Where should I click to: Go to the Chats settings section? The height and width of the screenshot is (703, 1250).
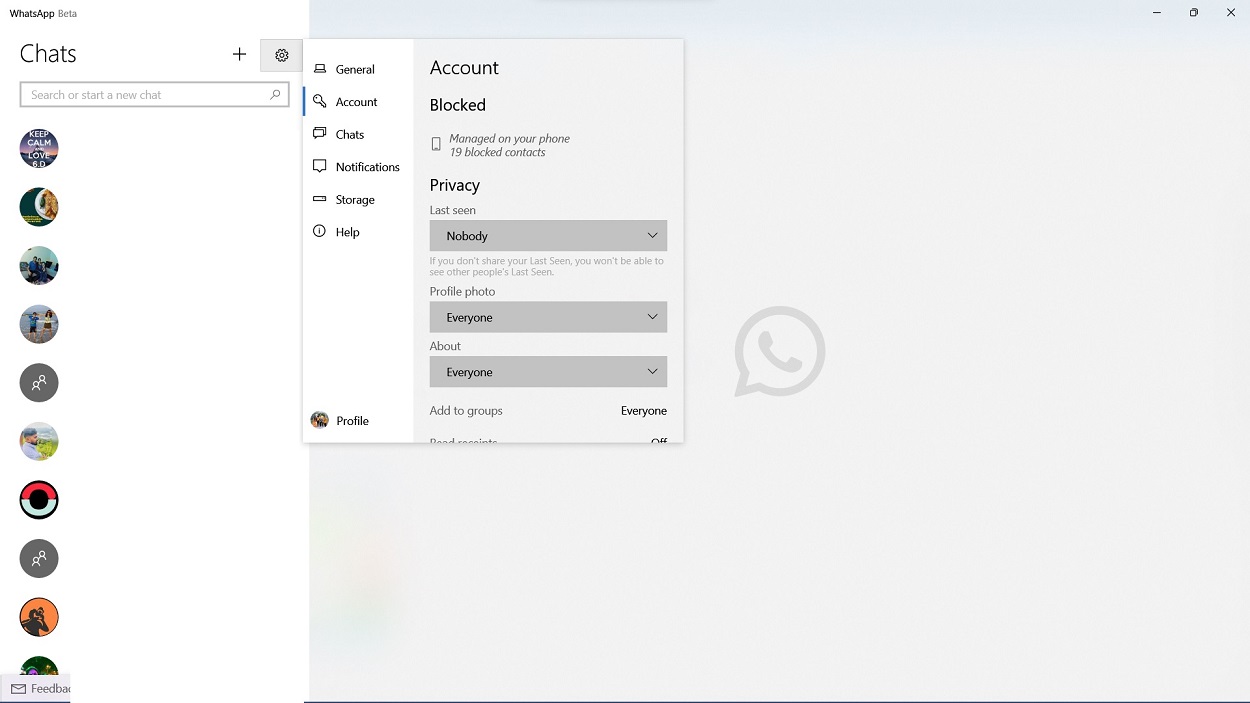pos(358,134)
